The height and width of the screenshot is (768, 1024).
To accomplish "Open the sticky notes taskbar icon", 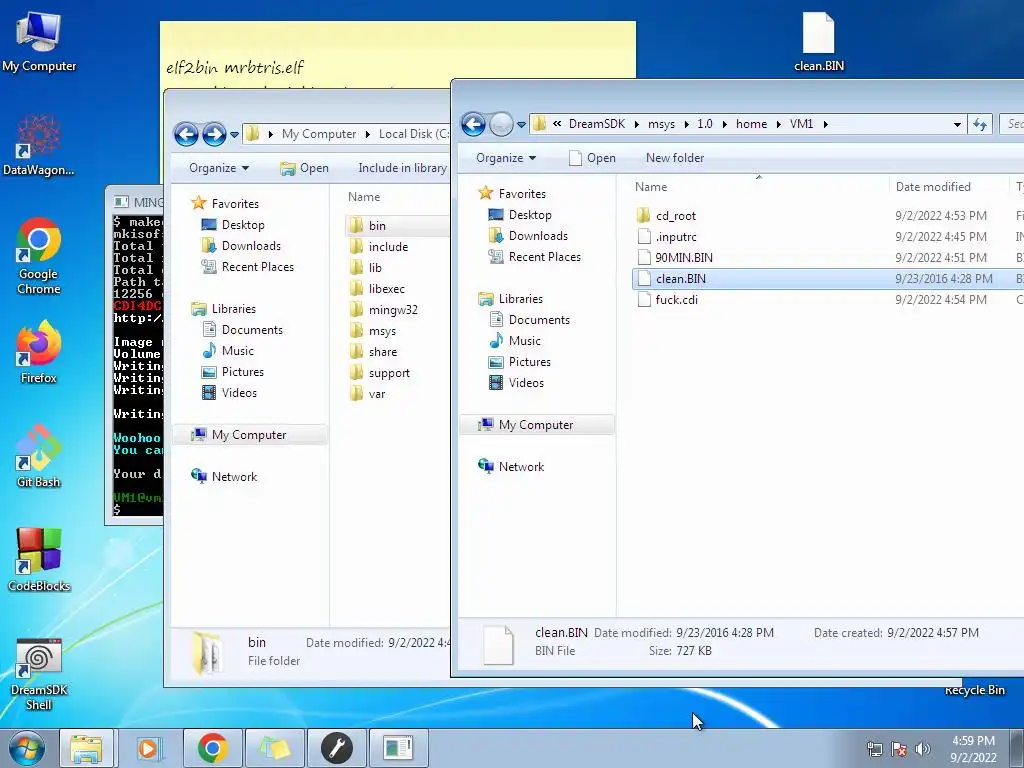I will tap(274, 748).
